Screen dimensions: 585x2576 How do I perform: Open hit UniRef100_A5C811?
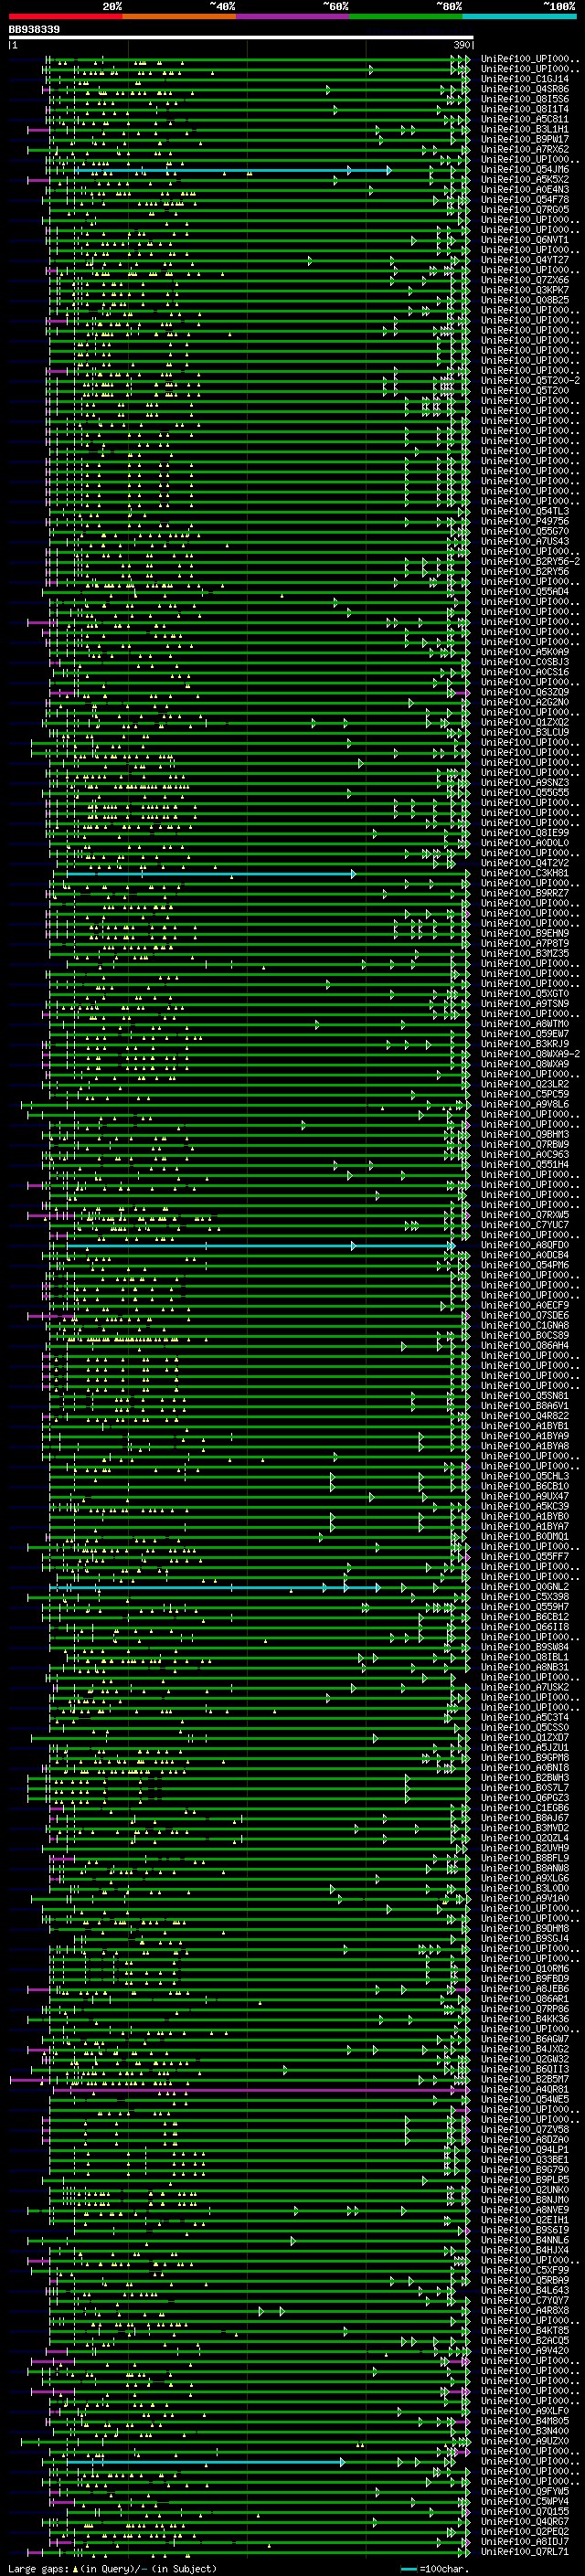(525, 119)
